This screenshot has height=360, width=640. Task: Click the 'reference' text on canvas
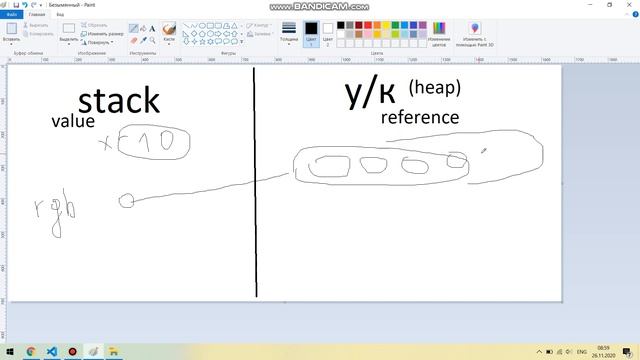pyautogui.click(x=420, y=117)
